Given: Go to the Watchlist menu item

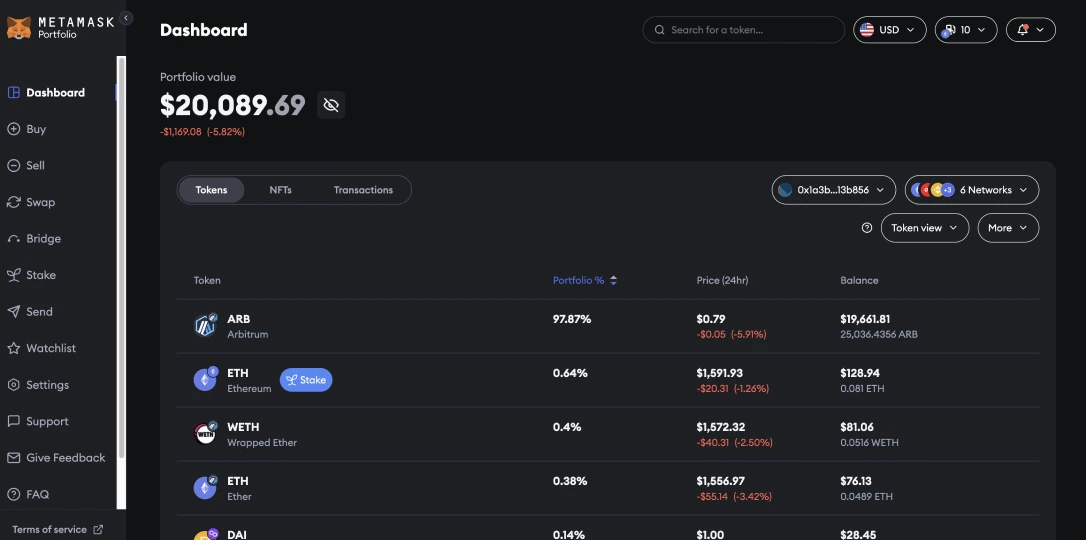Looking at the screenshot, I should pyautogui.click(x=51, y=348).
